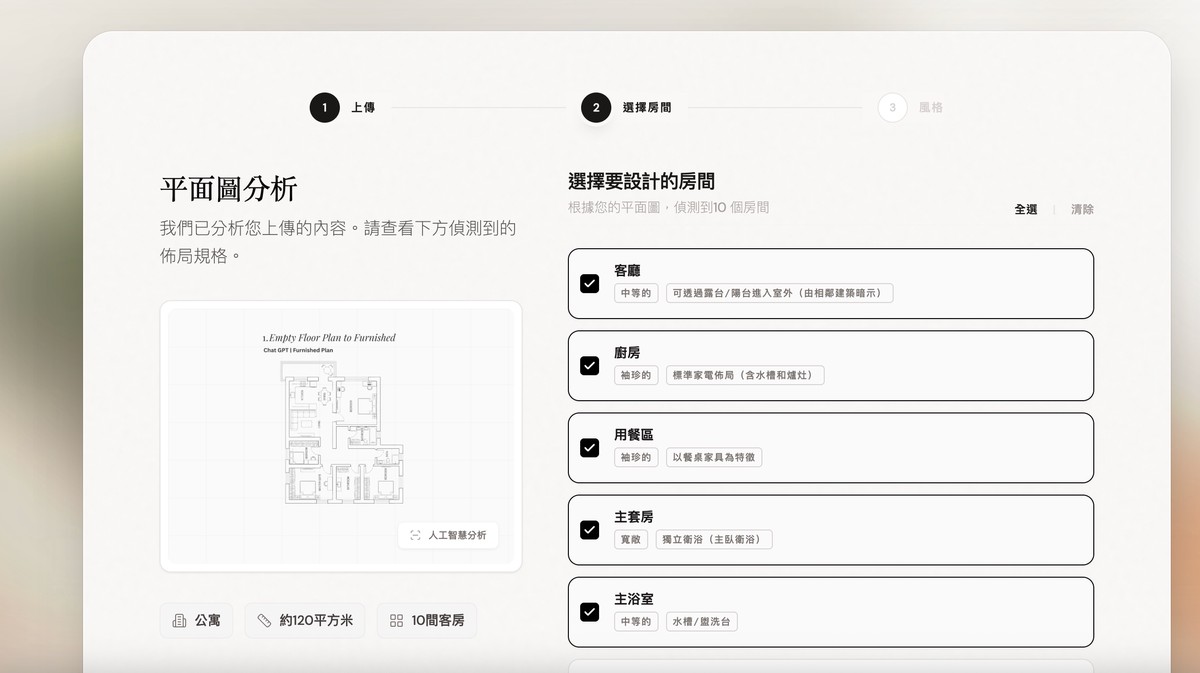Go back to step 1 上傳
Viewport: 1200px width, 673px height.
click(x=325, y=107)
